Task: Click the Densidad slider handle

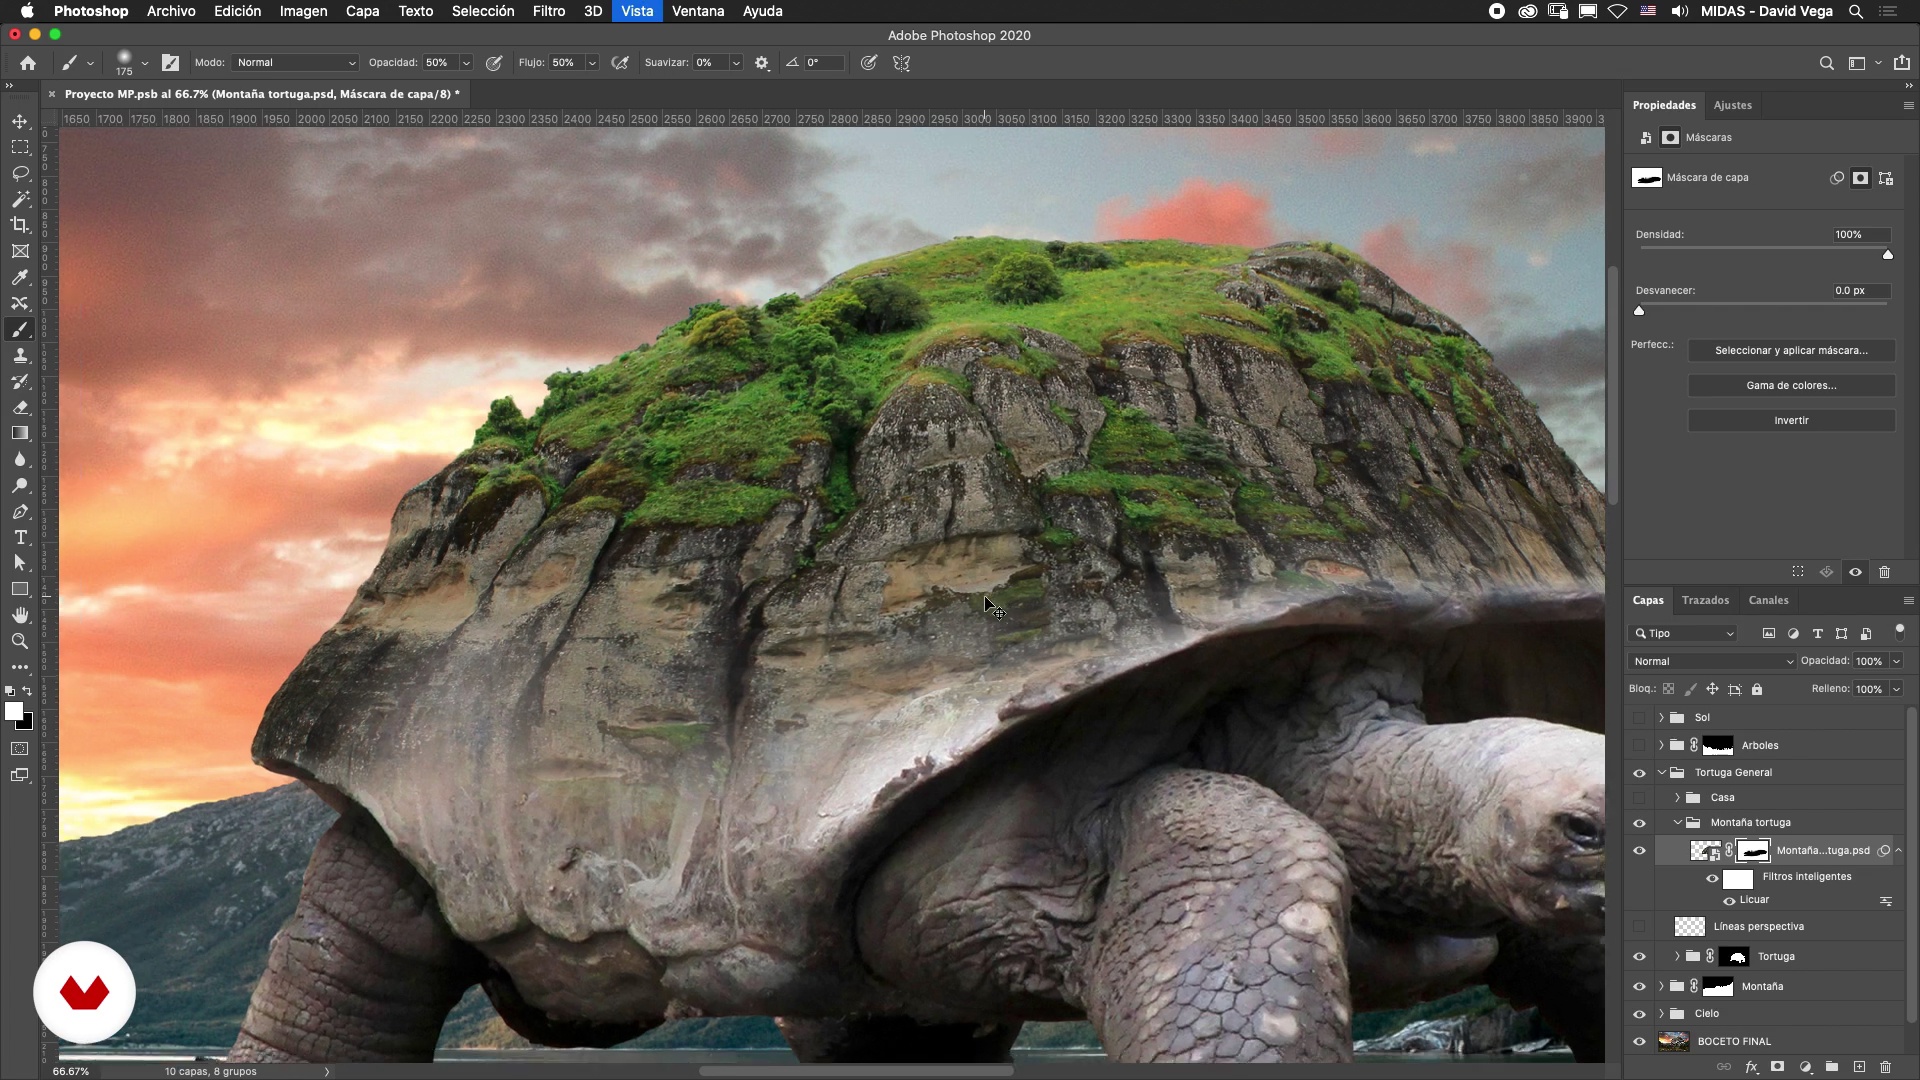Action: tap(1888, 255)
